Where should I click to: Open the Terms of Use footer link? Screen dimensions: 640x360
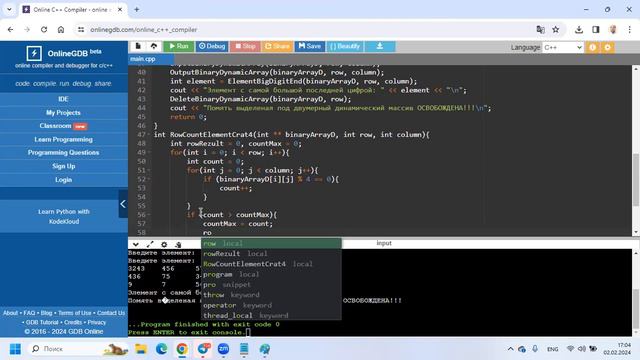[x=75, y=313]
